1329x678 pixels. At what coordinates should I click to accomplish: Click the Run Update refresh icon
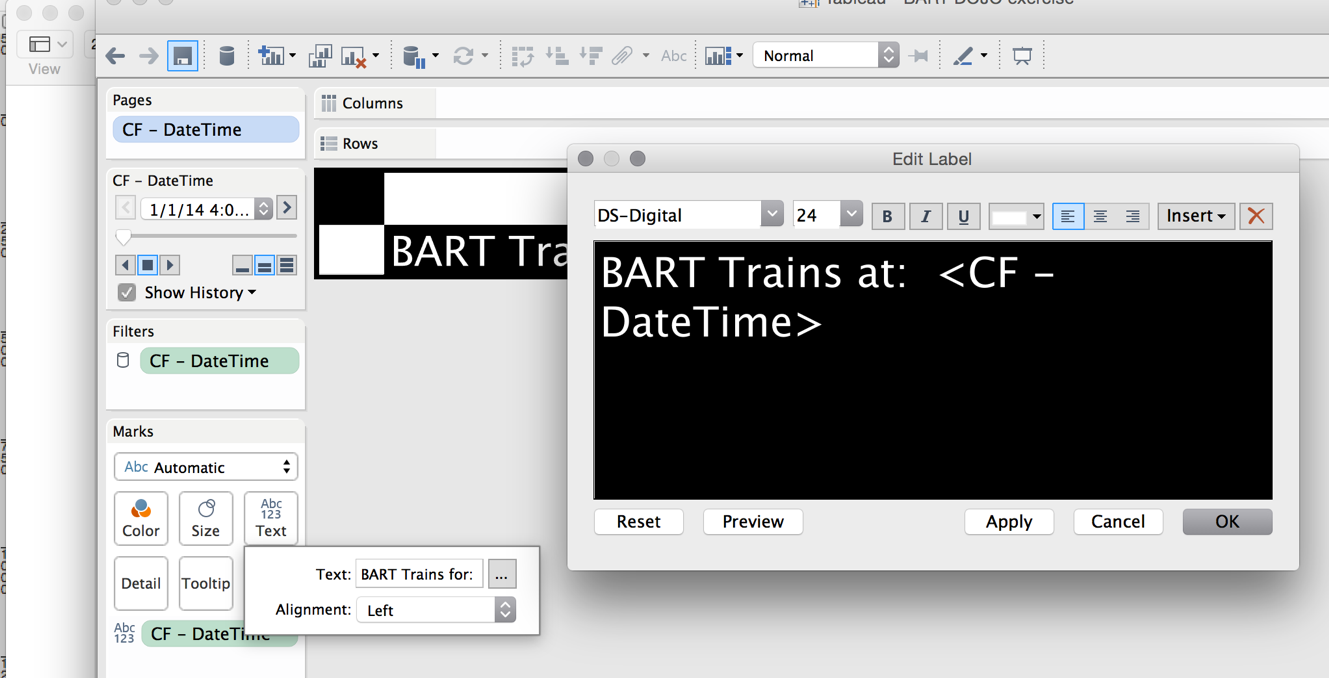pyautogui.click(x=463, y=56)
